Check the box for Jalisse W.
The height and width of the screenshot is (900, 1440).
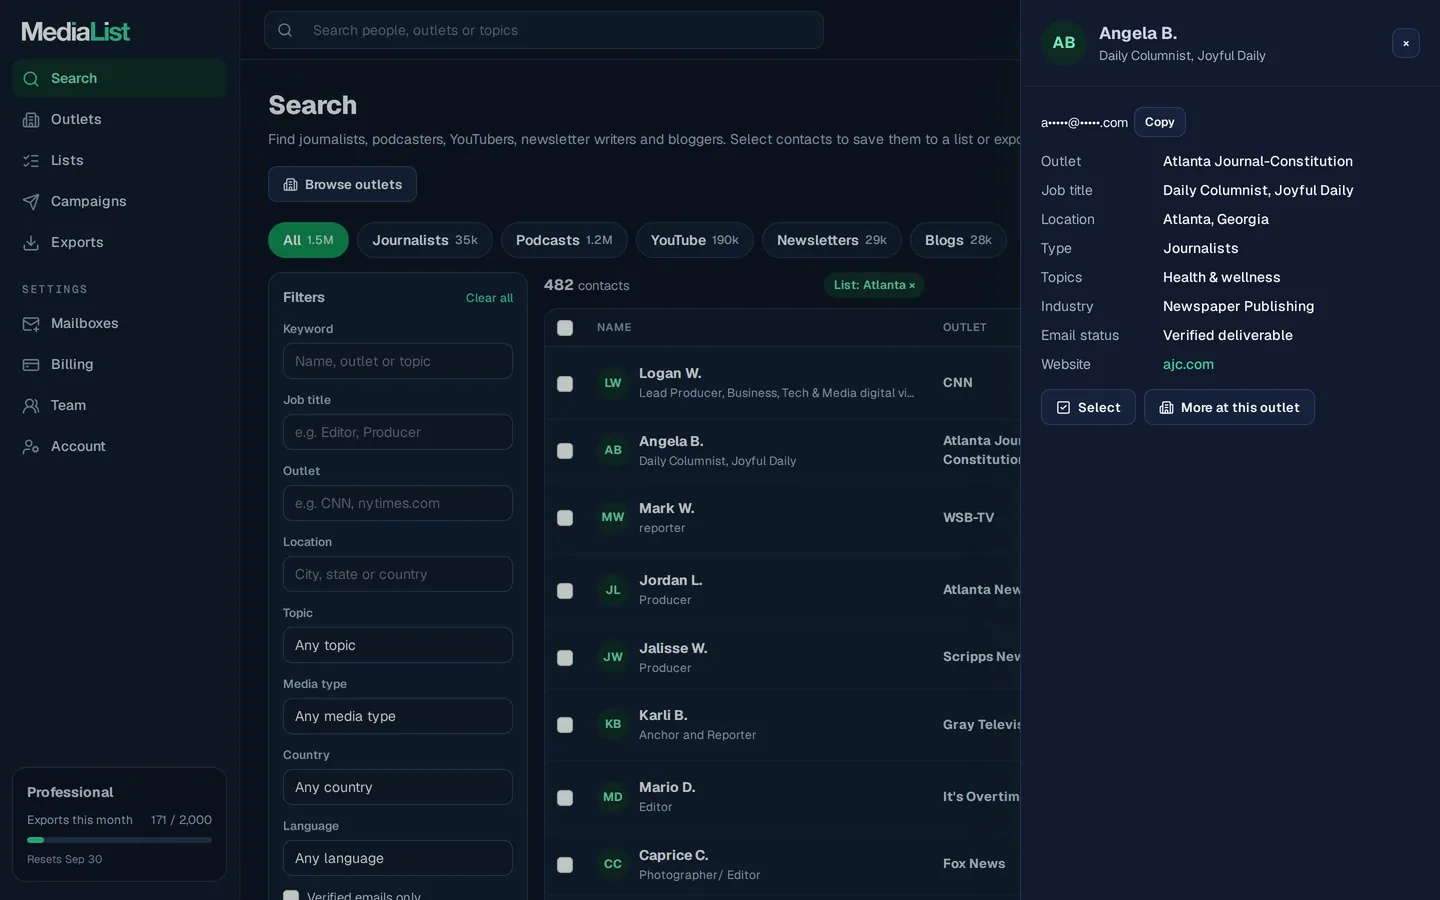pyautogui.click(x=565, y=658)
